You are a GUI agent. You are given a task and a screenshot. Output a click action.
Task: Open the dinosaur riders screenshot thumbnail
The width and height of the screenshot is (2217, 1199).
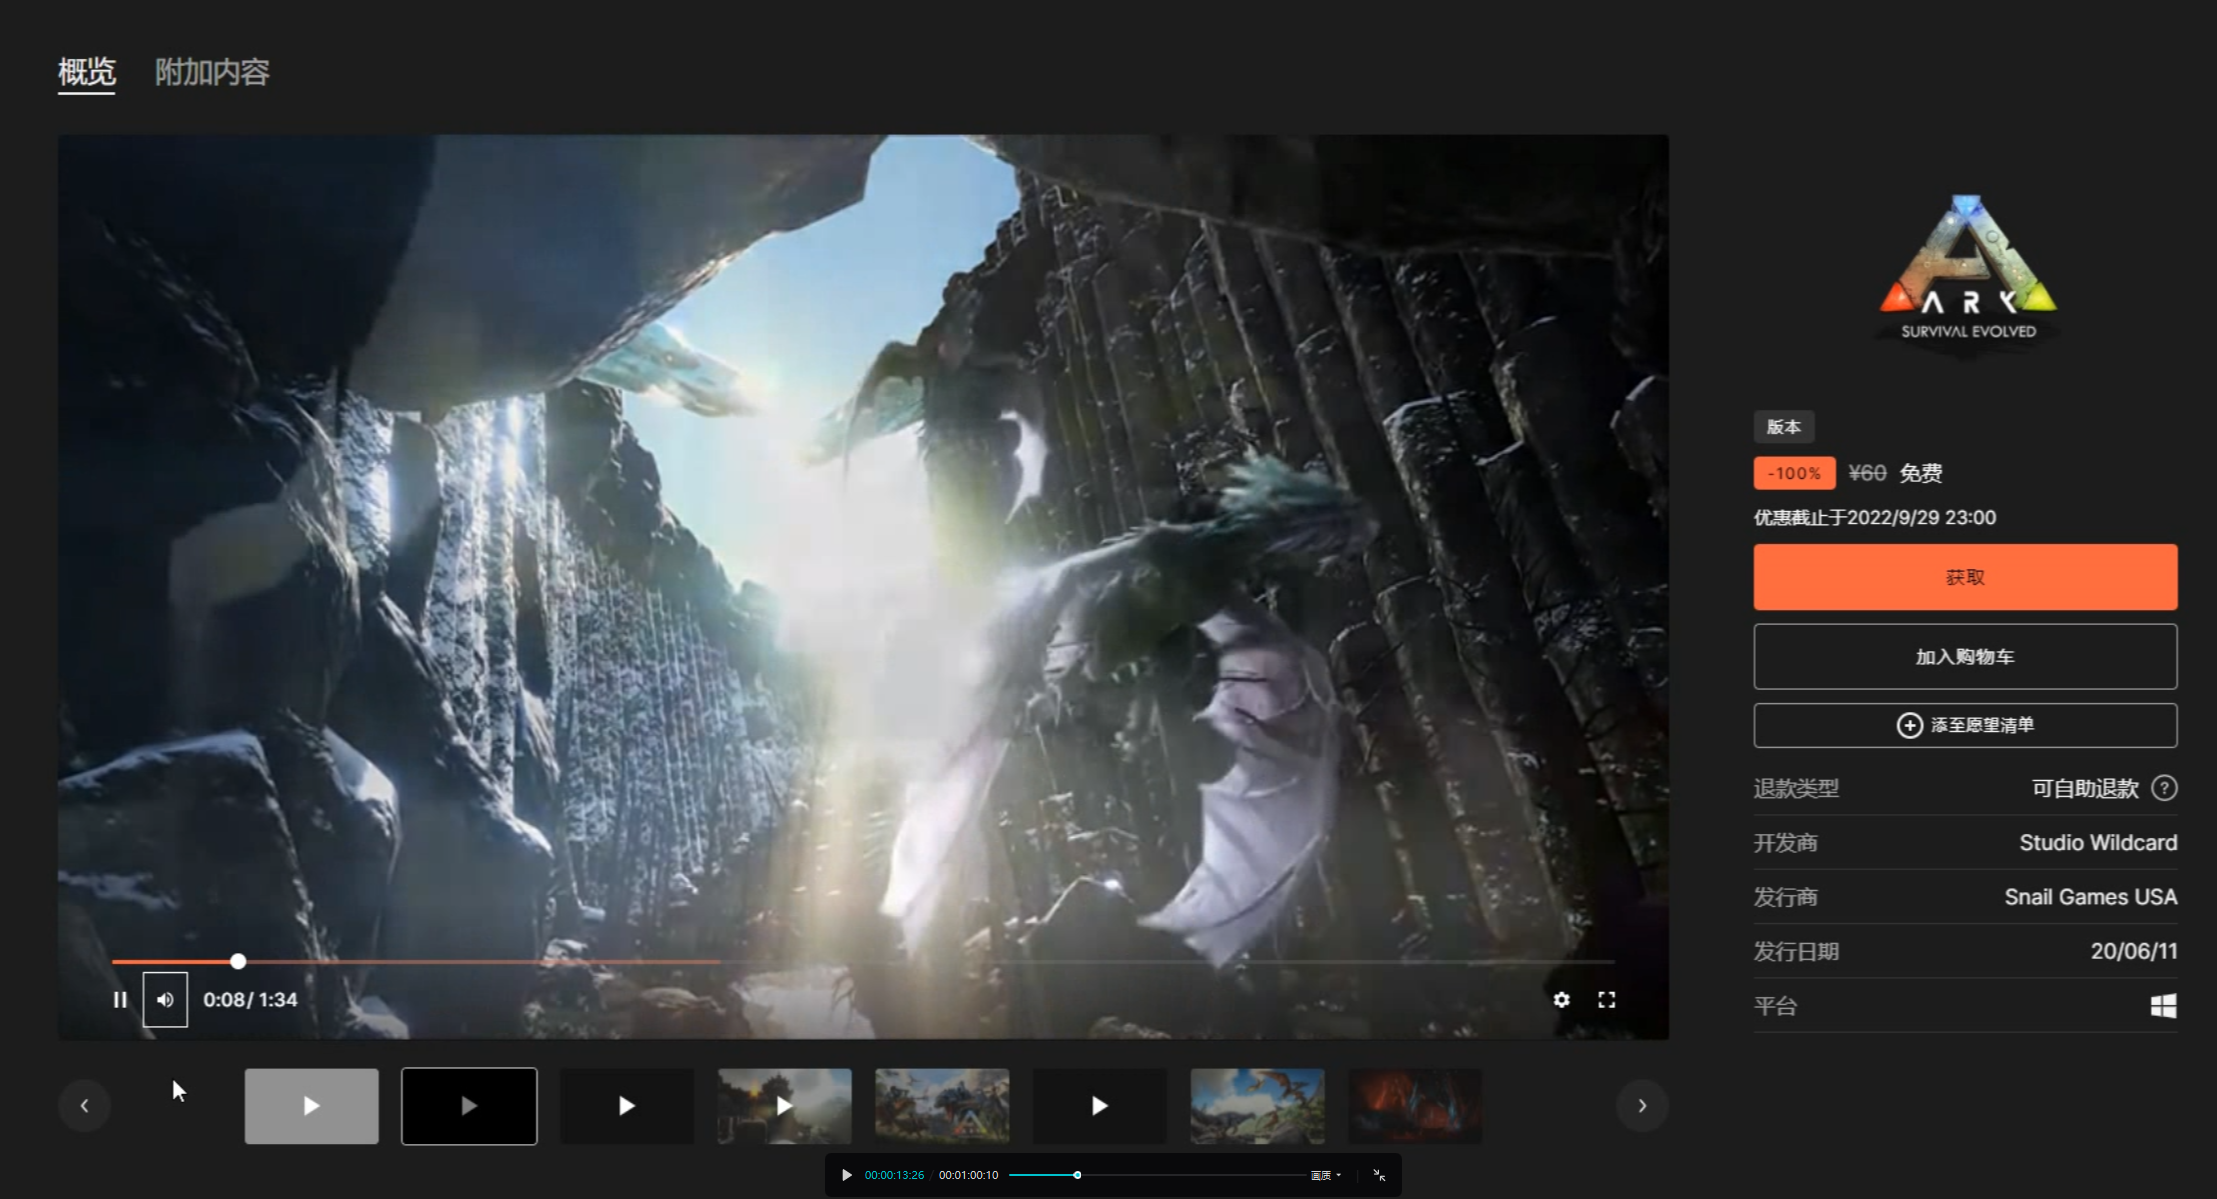(942, 1105)
